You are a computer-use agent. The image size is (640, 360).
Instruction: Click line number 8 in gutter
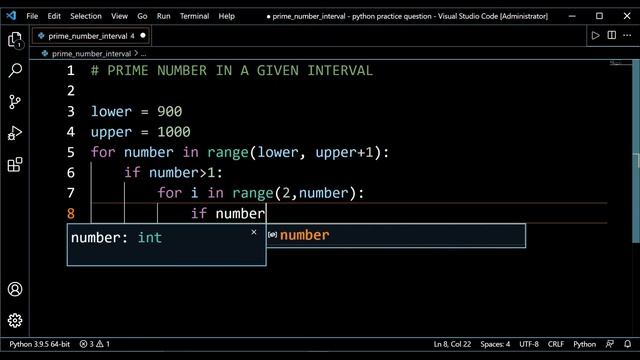tap(71, 213)
